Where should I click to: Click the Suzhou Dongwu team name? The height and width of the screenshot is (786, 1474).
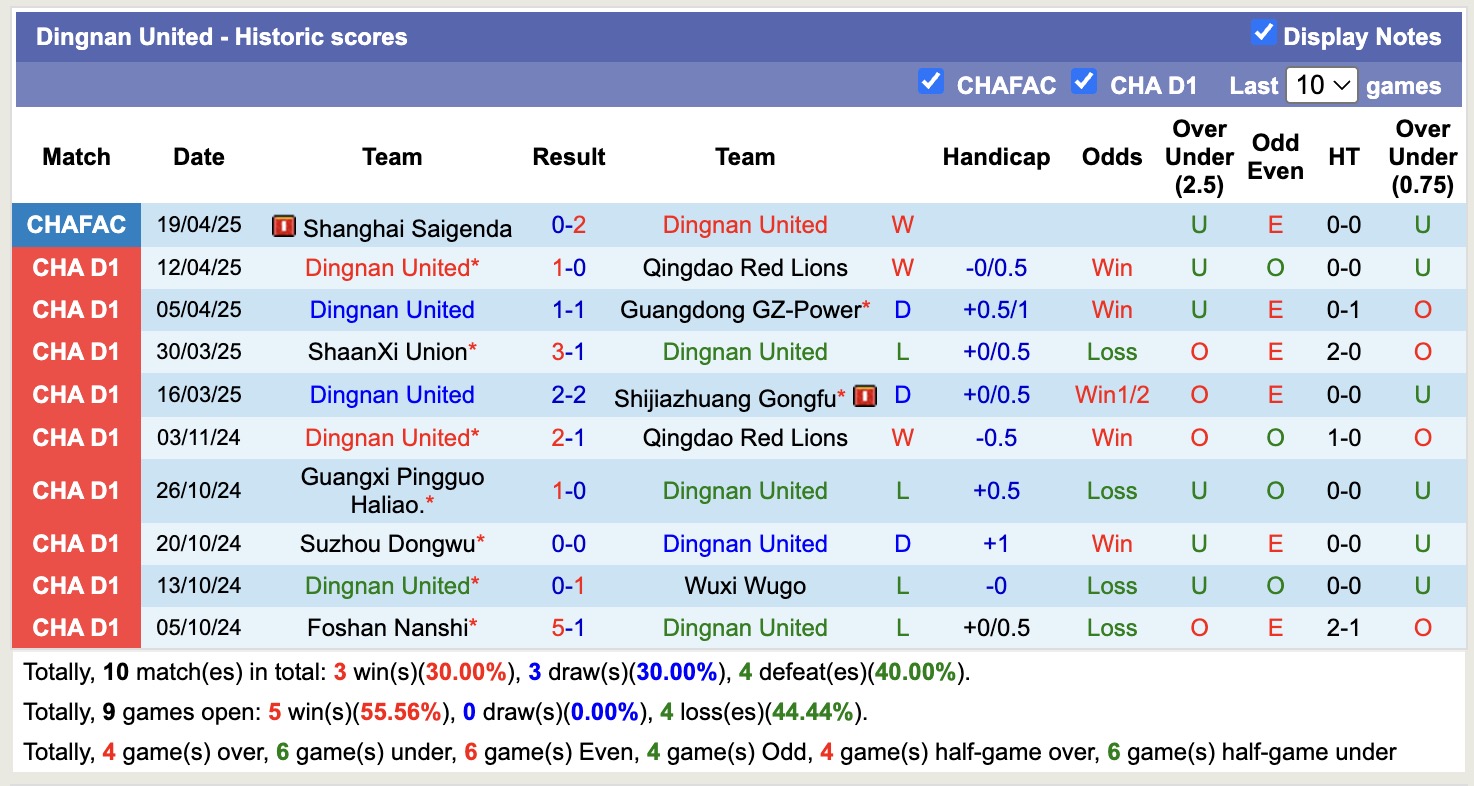click(x=387, y=543)
